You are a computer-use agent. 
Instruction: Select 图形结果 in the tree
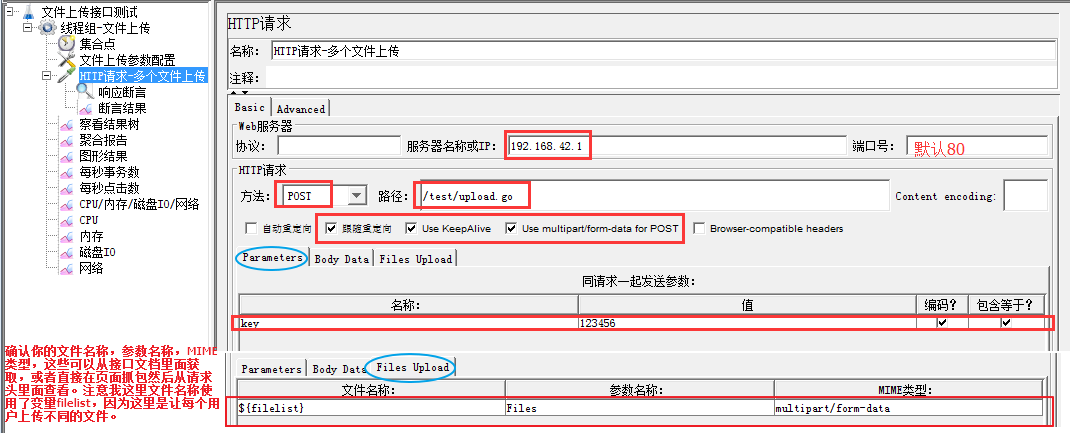(103, 156)
